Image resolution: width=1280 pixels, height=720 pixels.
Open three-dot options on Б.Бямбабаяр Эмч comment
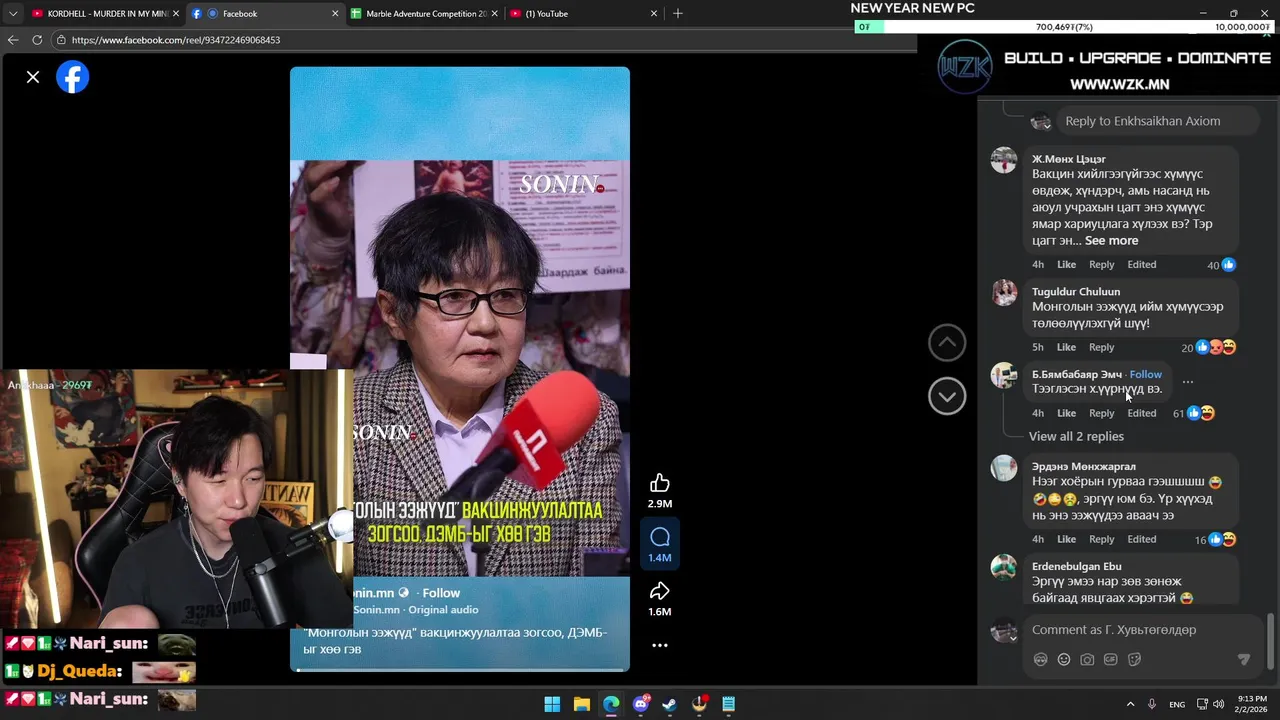click(1188, 382)
